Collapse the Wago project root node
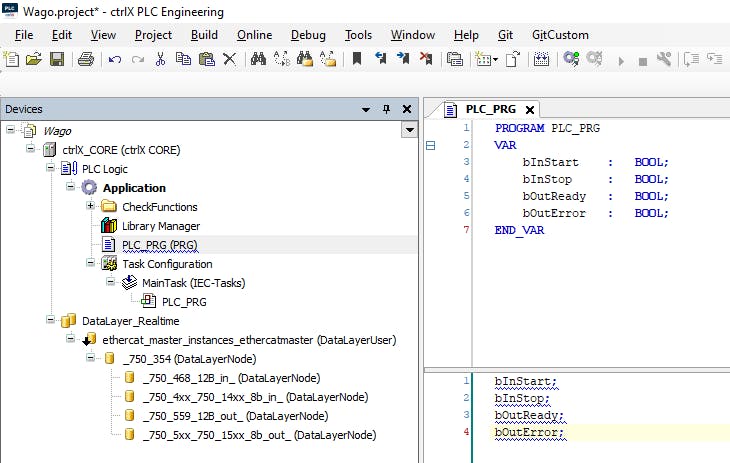The height and width of the screenshot is (463, 730). pos(10,129)
